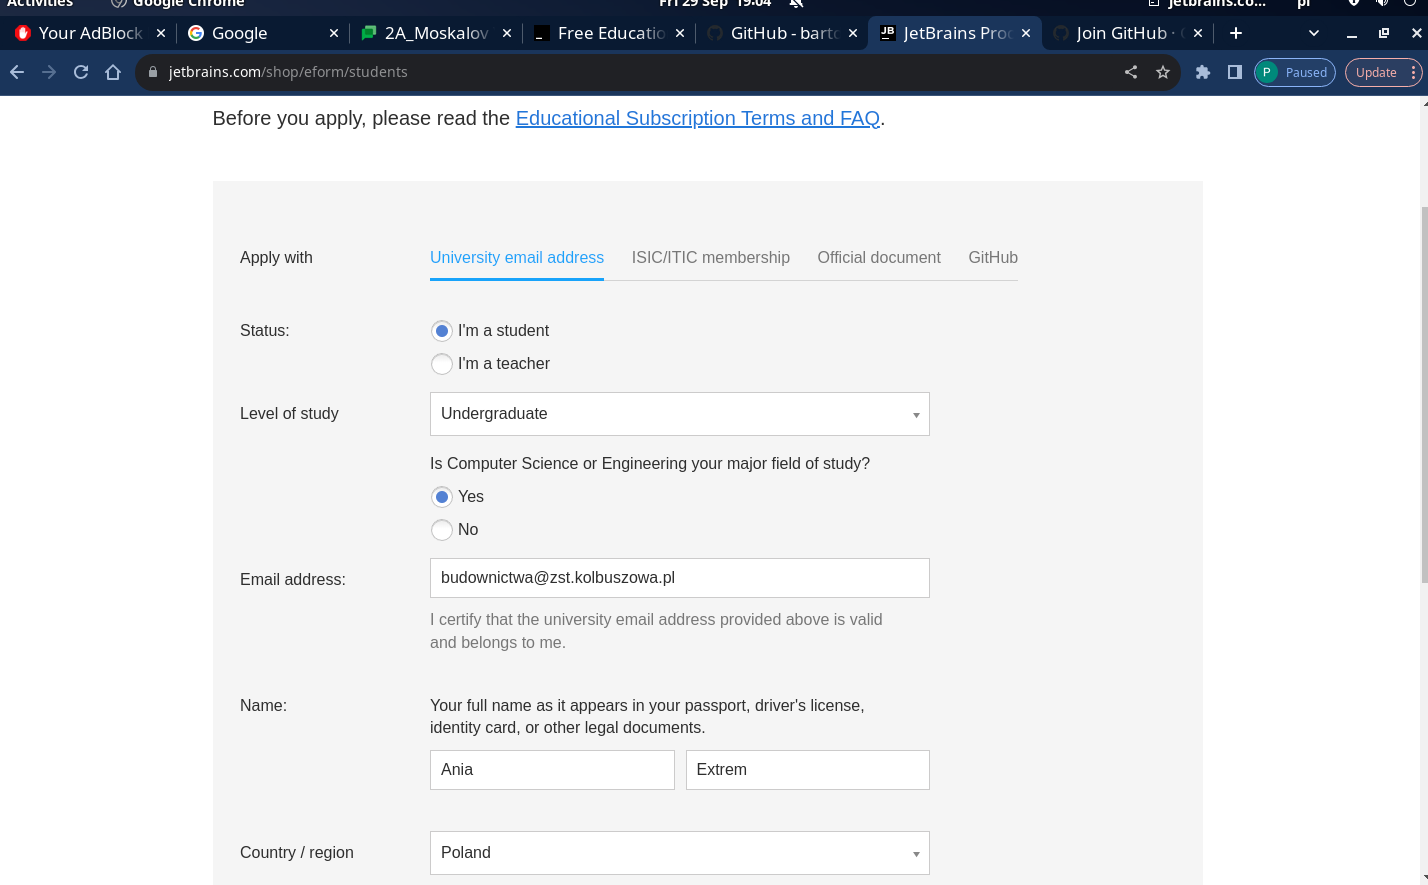The height and width of the screenshot is (885, 1428).
Task: Click the first name field containing Ania
Action: pos(552,770)
